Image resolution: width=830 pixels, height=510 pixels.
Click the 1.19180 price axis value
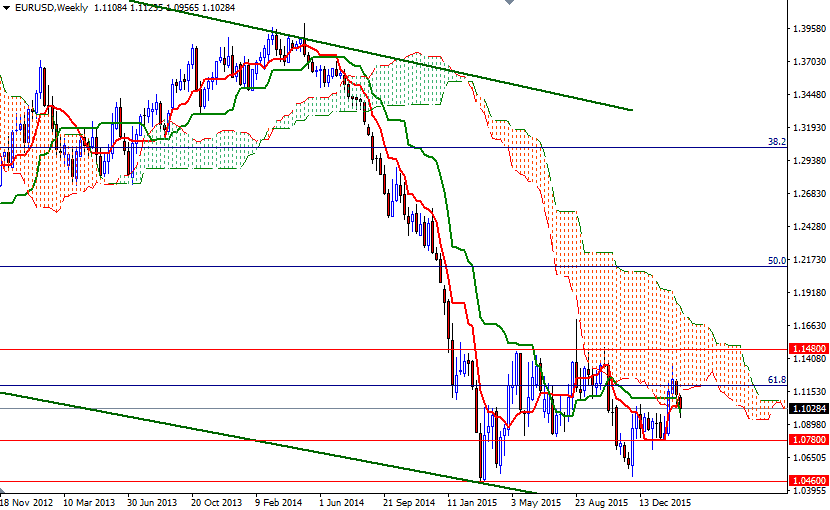click(x=810, y=292)
